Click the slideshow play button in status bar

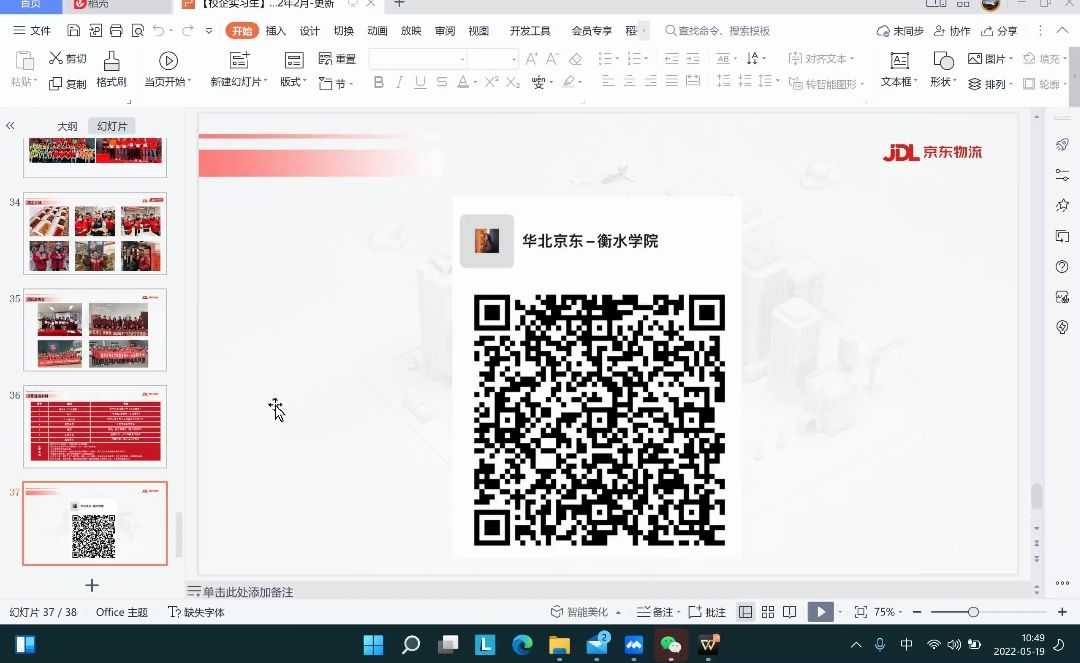[x=820, y=612]
